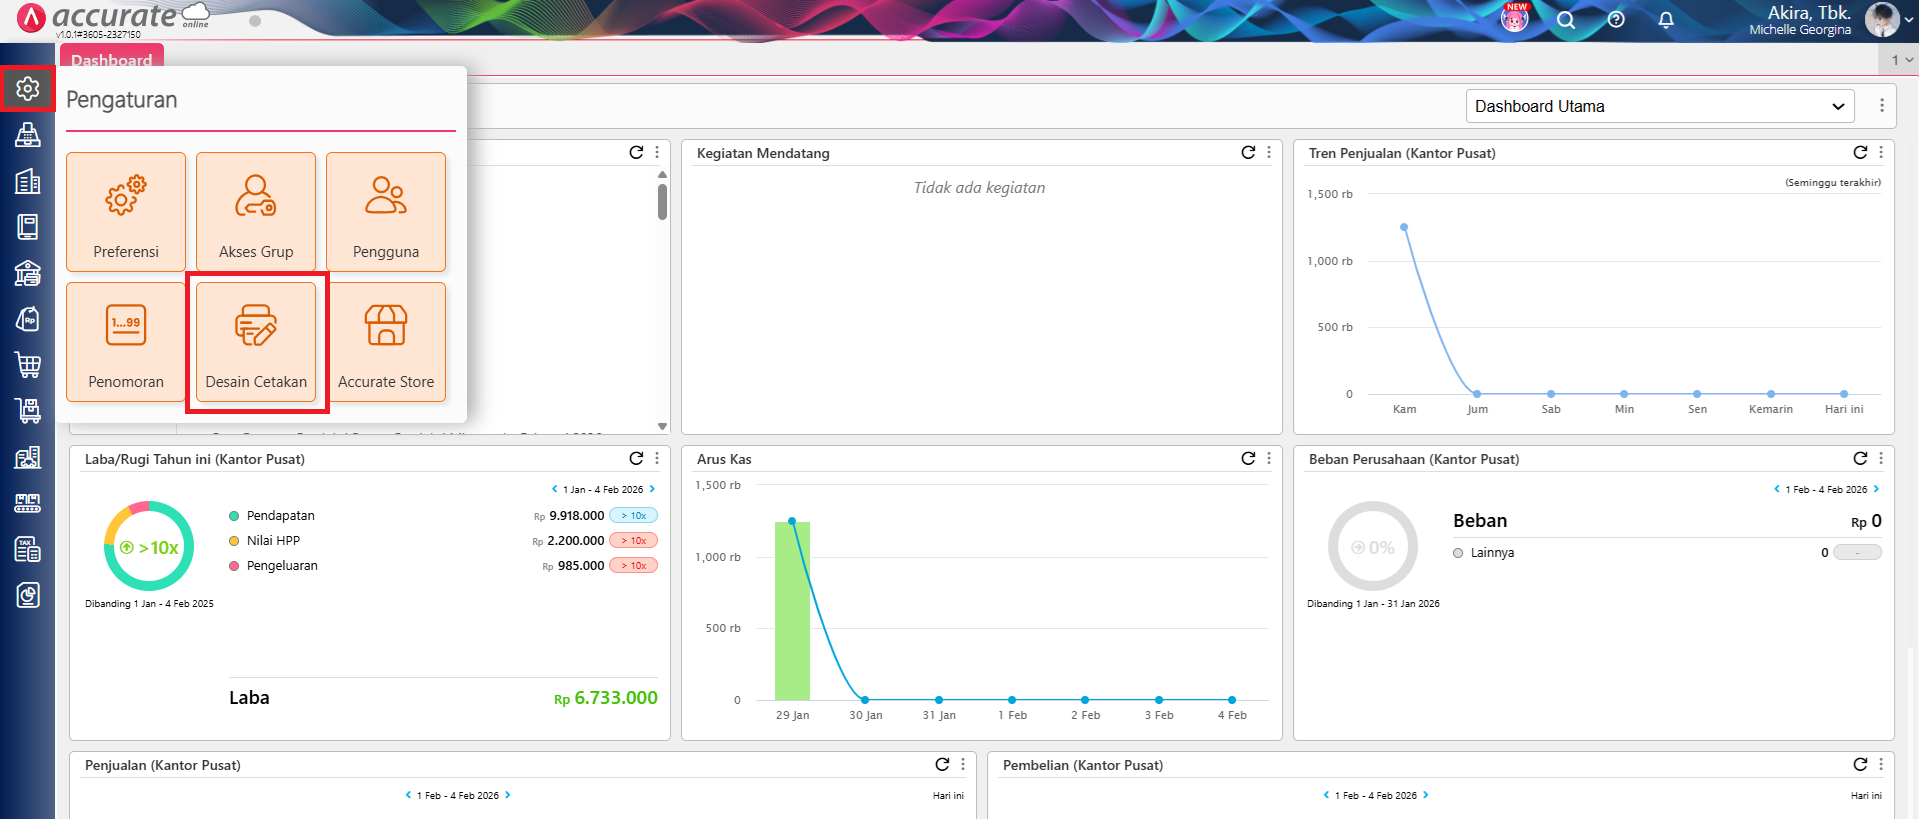Go to next period in Laba/Rugi panel
The width and height of the screenshot is (1919, 819).
[652, 489]
